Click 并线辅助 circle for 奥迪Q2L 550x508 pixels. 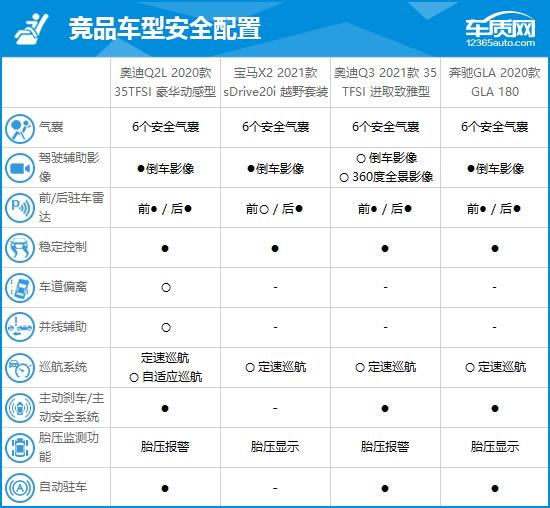[x=166, y=328]
